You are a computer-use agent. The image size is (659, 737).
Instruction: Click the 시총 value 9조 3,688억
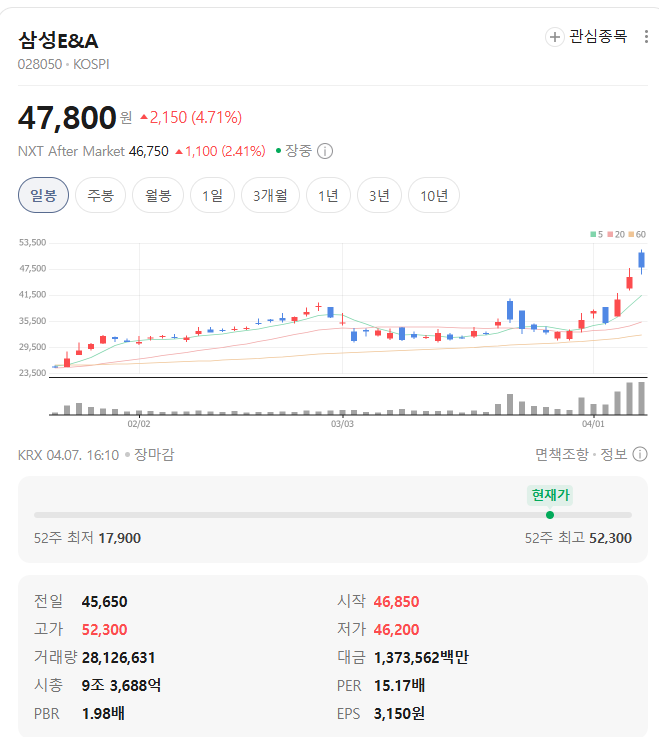click(121, 685)
